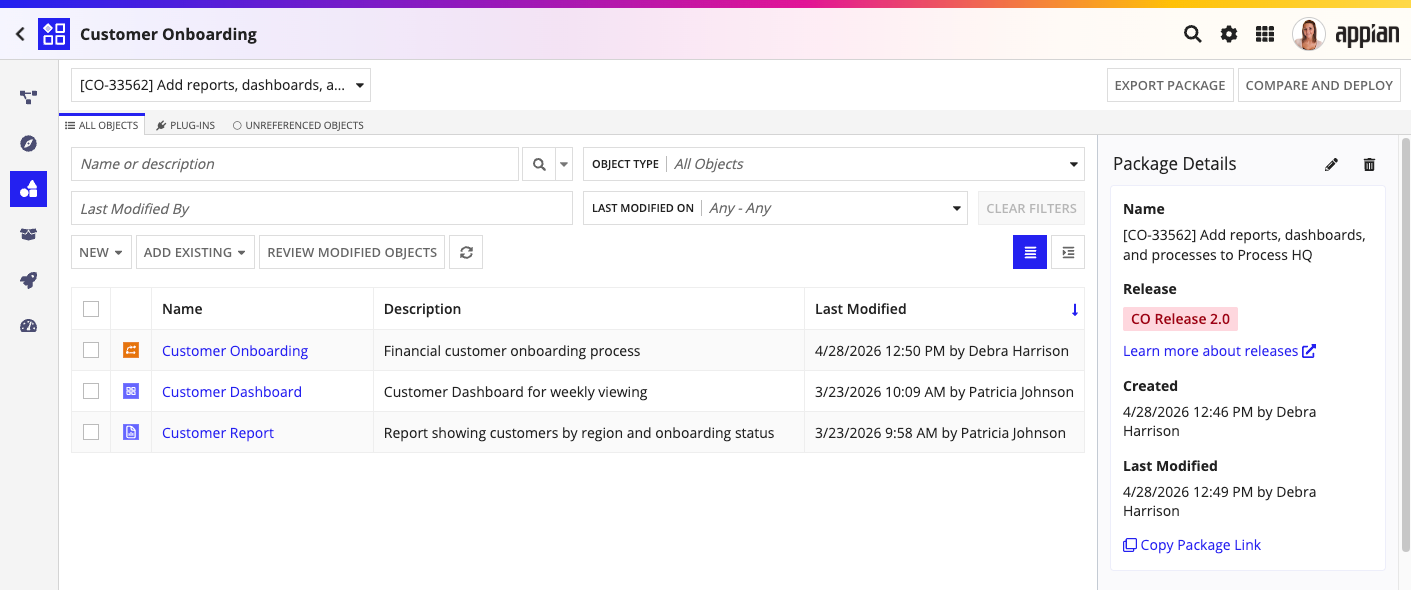Switch to the Unreferenced Objects tab

click(298, 125)
